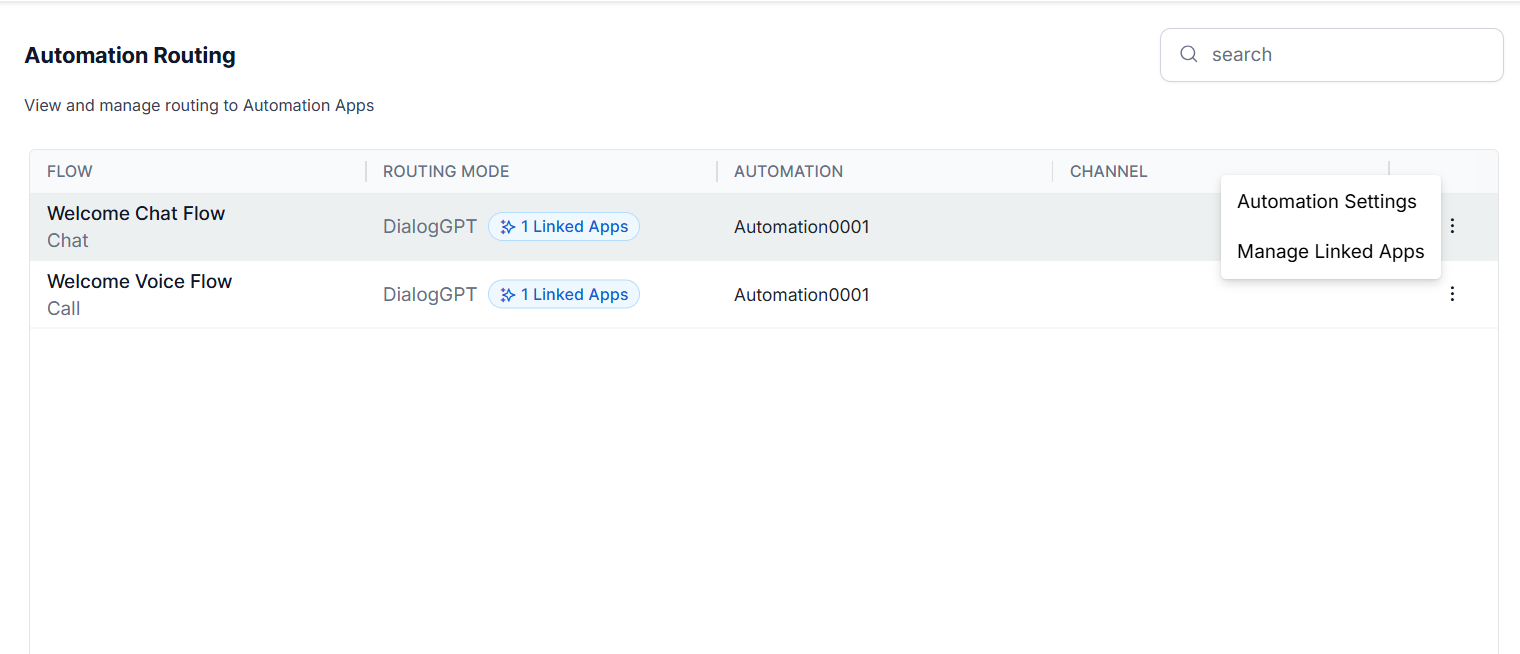Click DialogGPT in the Welcome Chat Flow row

pyautogui.click(x=430, y=227)
